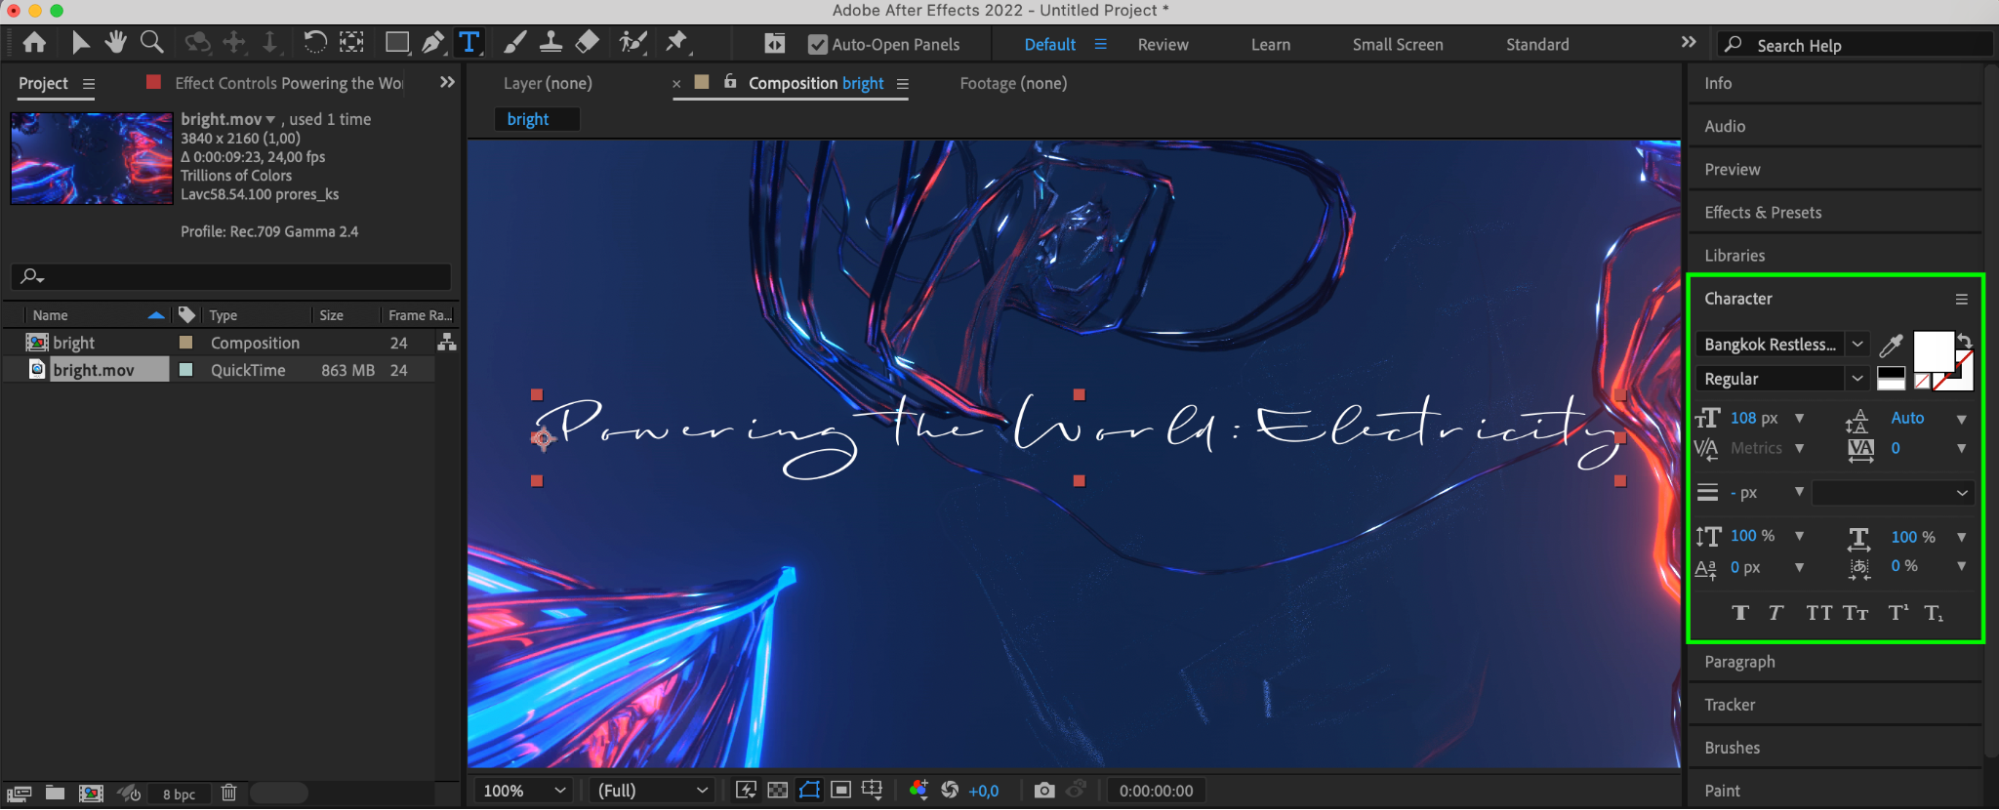
Task: Click the eyedropper in Character panel
Action: tap(1890, 345)
